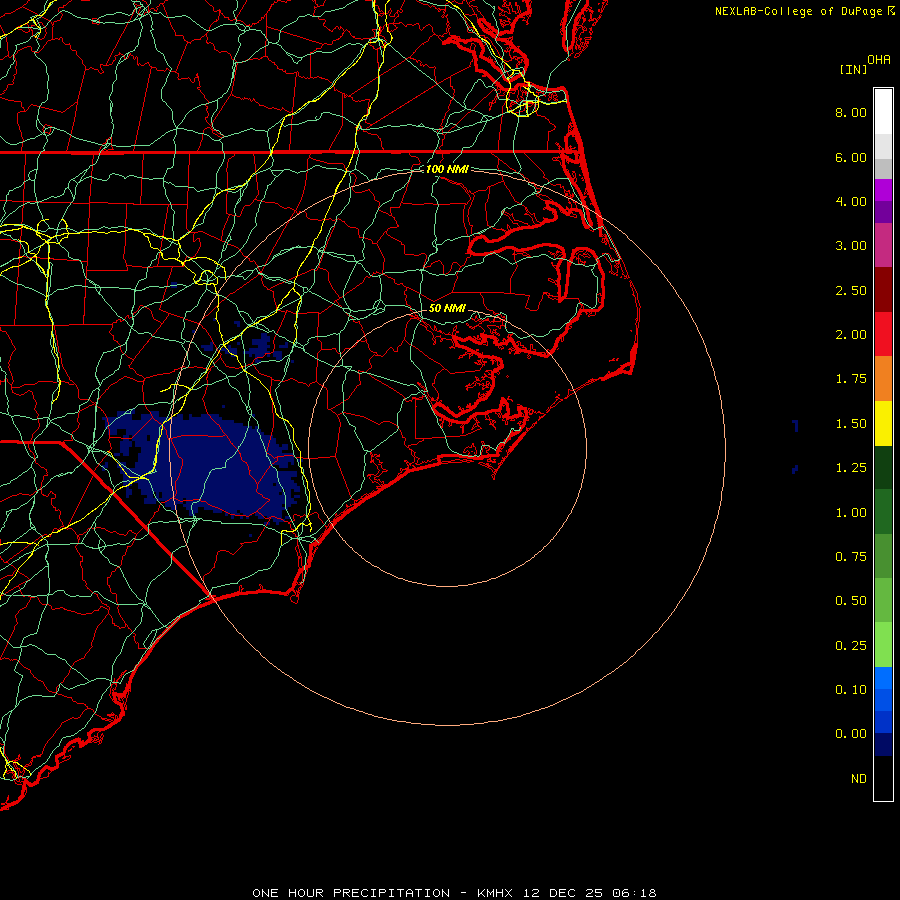Click the One Hour Precipitation KMHX caption

[x=454, y=893]
